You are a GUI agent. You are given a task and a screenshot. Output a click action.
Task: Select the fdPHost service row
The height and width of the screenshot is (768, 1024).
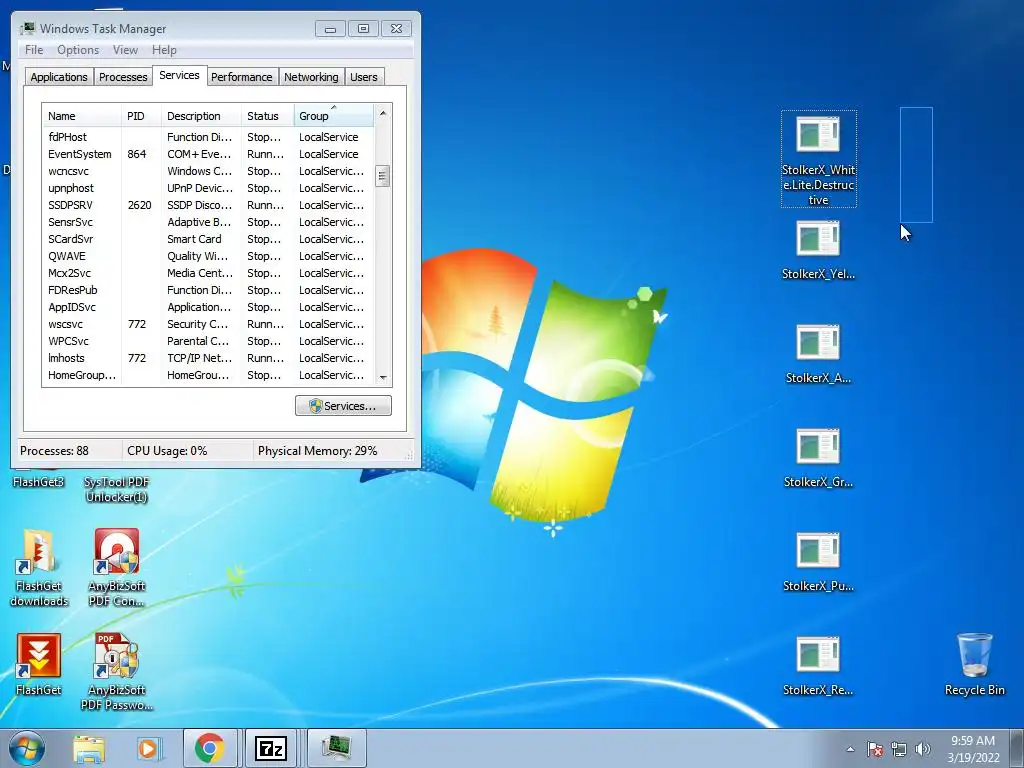208,137
